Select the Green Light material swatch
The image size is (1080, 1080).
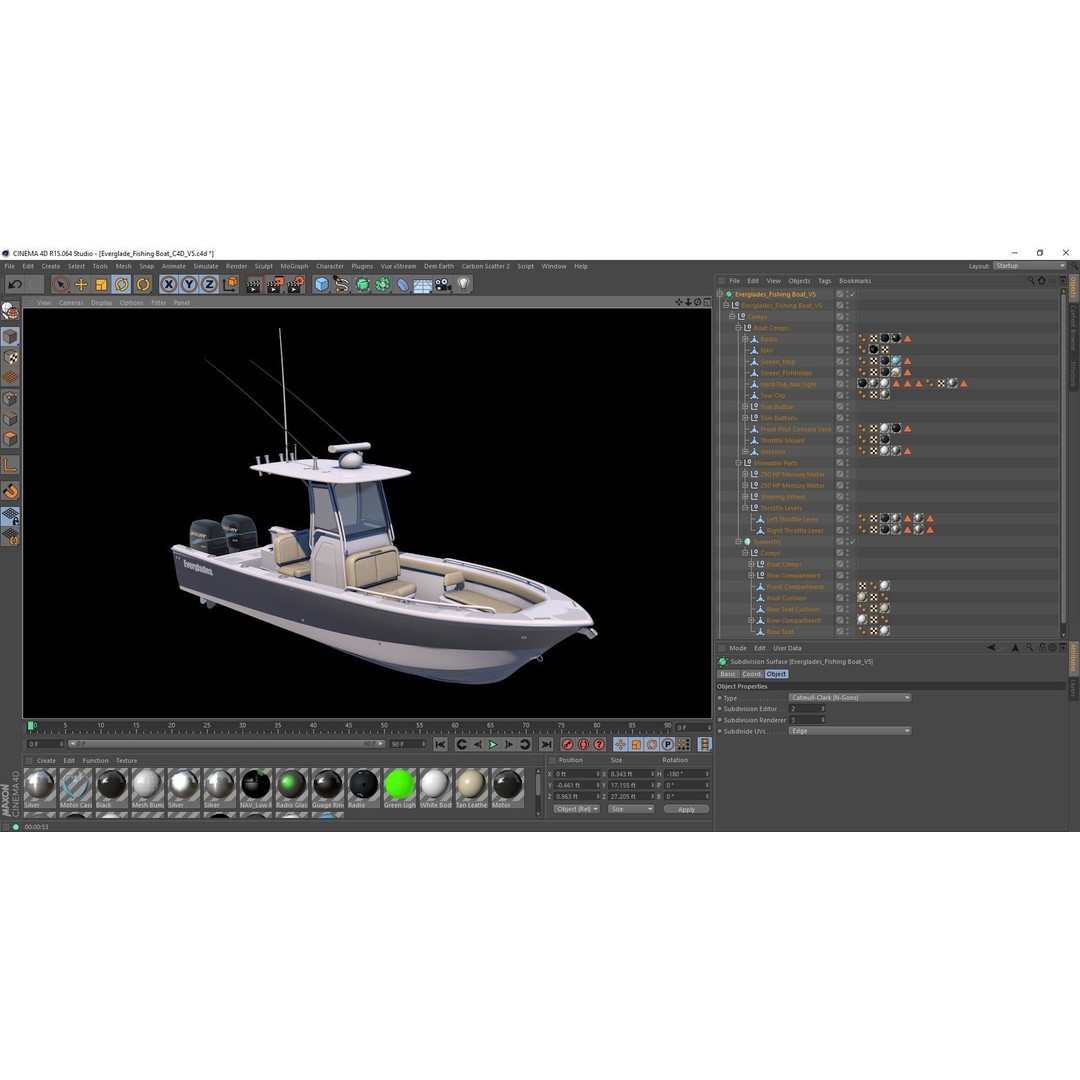(399, 789)
